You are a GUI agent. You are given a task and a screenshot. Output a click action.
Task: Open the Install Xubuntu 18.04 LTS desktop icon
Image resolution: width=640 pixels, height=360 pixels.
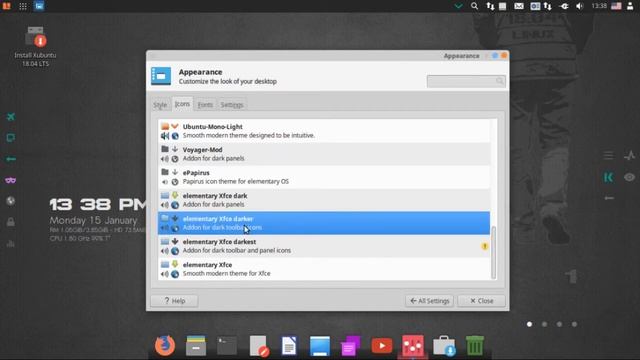point(36,47)
